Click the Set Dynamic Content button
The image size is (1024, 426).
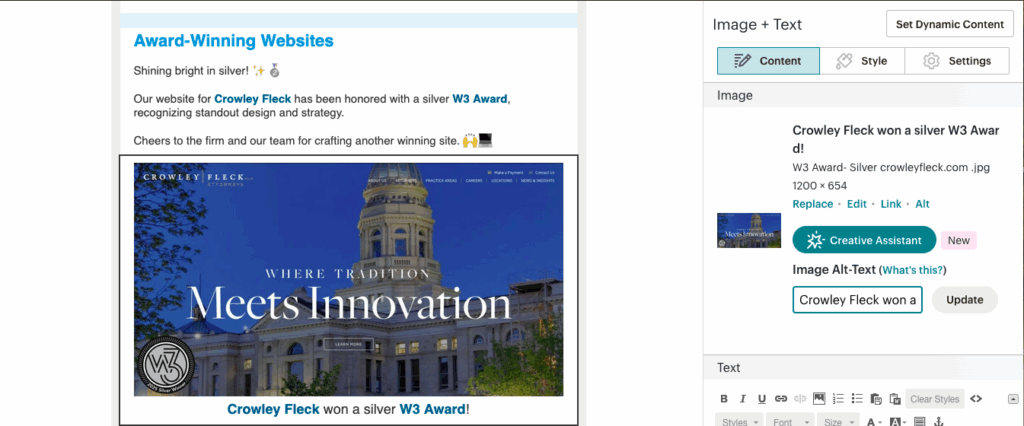point(950,24)
